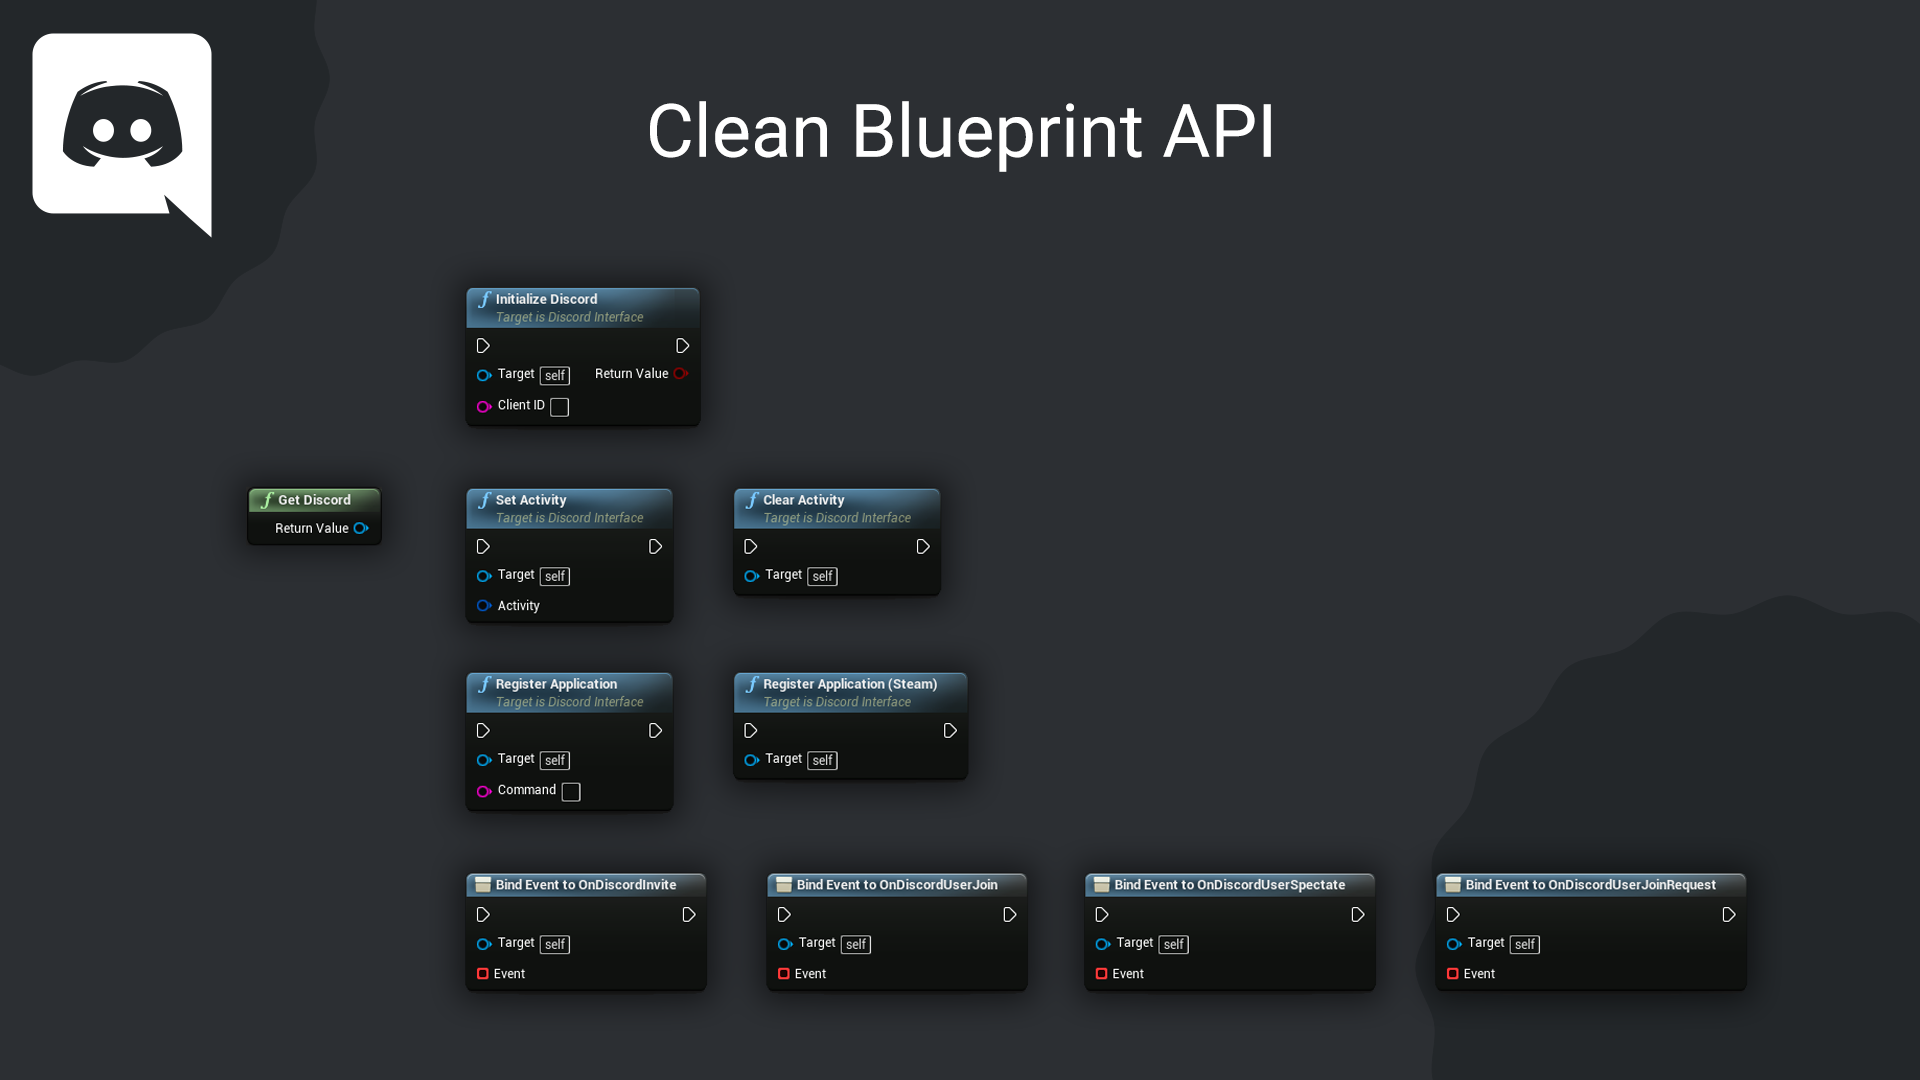Click the Command input field on Register Application

point(571,790)
